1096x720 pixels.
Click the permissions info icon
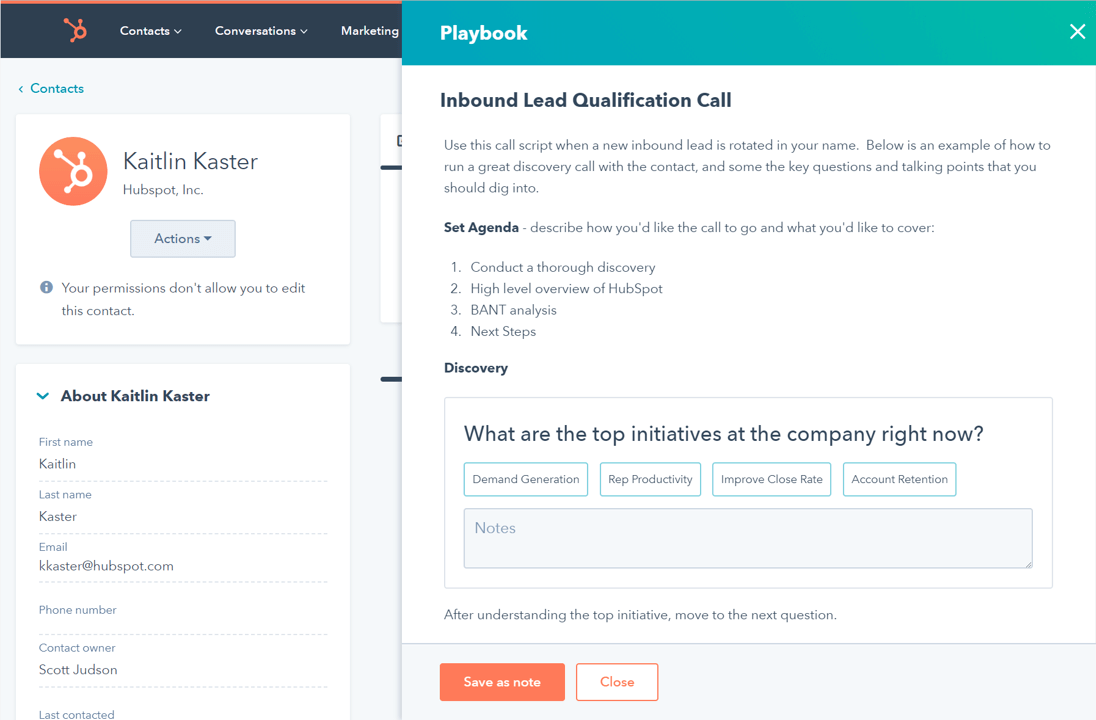point(46,288)
